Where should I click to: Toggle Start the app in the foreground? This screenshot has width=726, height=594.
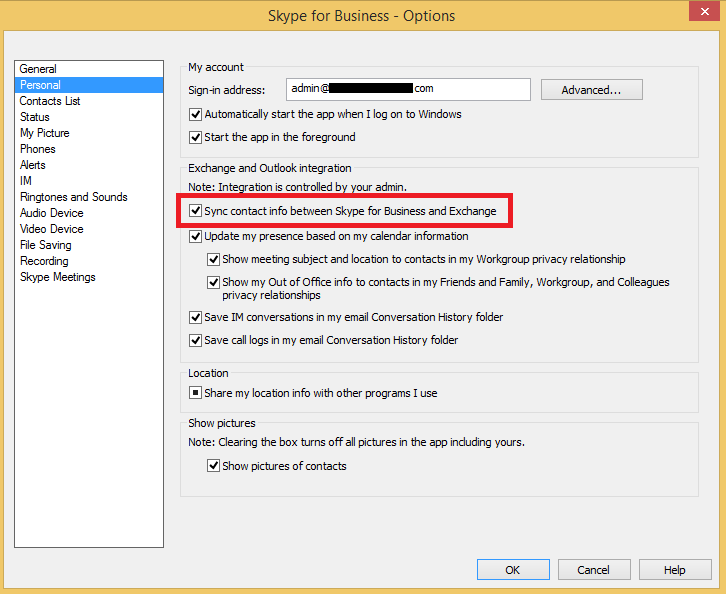click(195, 138)
